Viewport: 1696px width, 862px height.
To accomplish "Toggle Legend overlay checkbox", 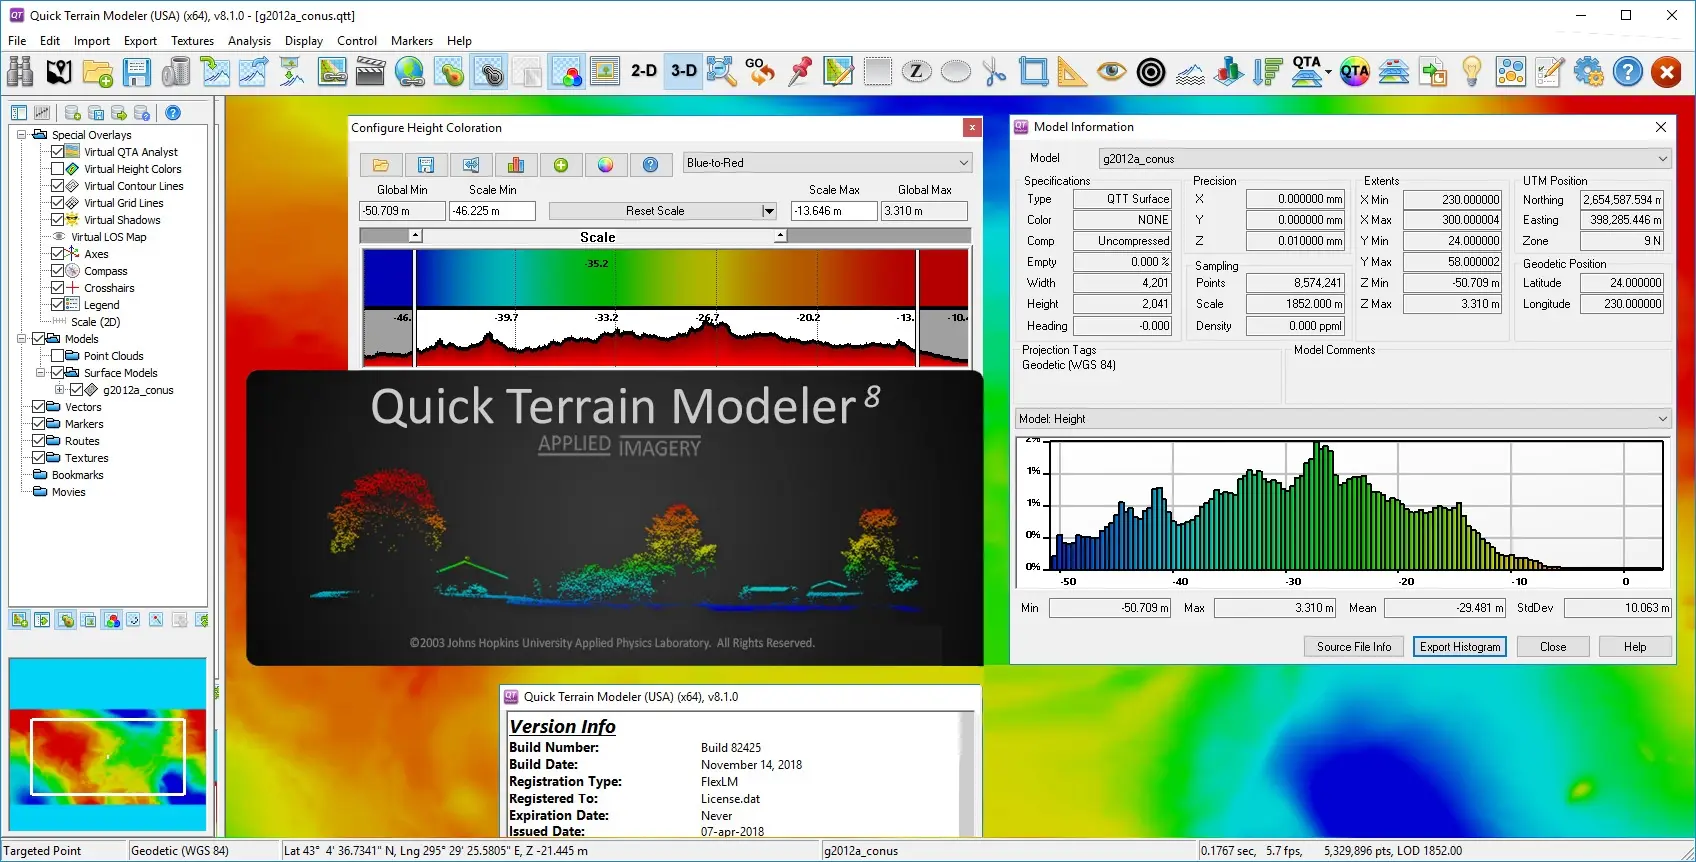I will click(57, 305).
